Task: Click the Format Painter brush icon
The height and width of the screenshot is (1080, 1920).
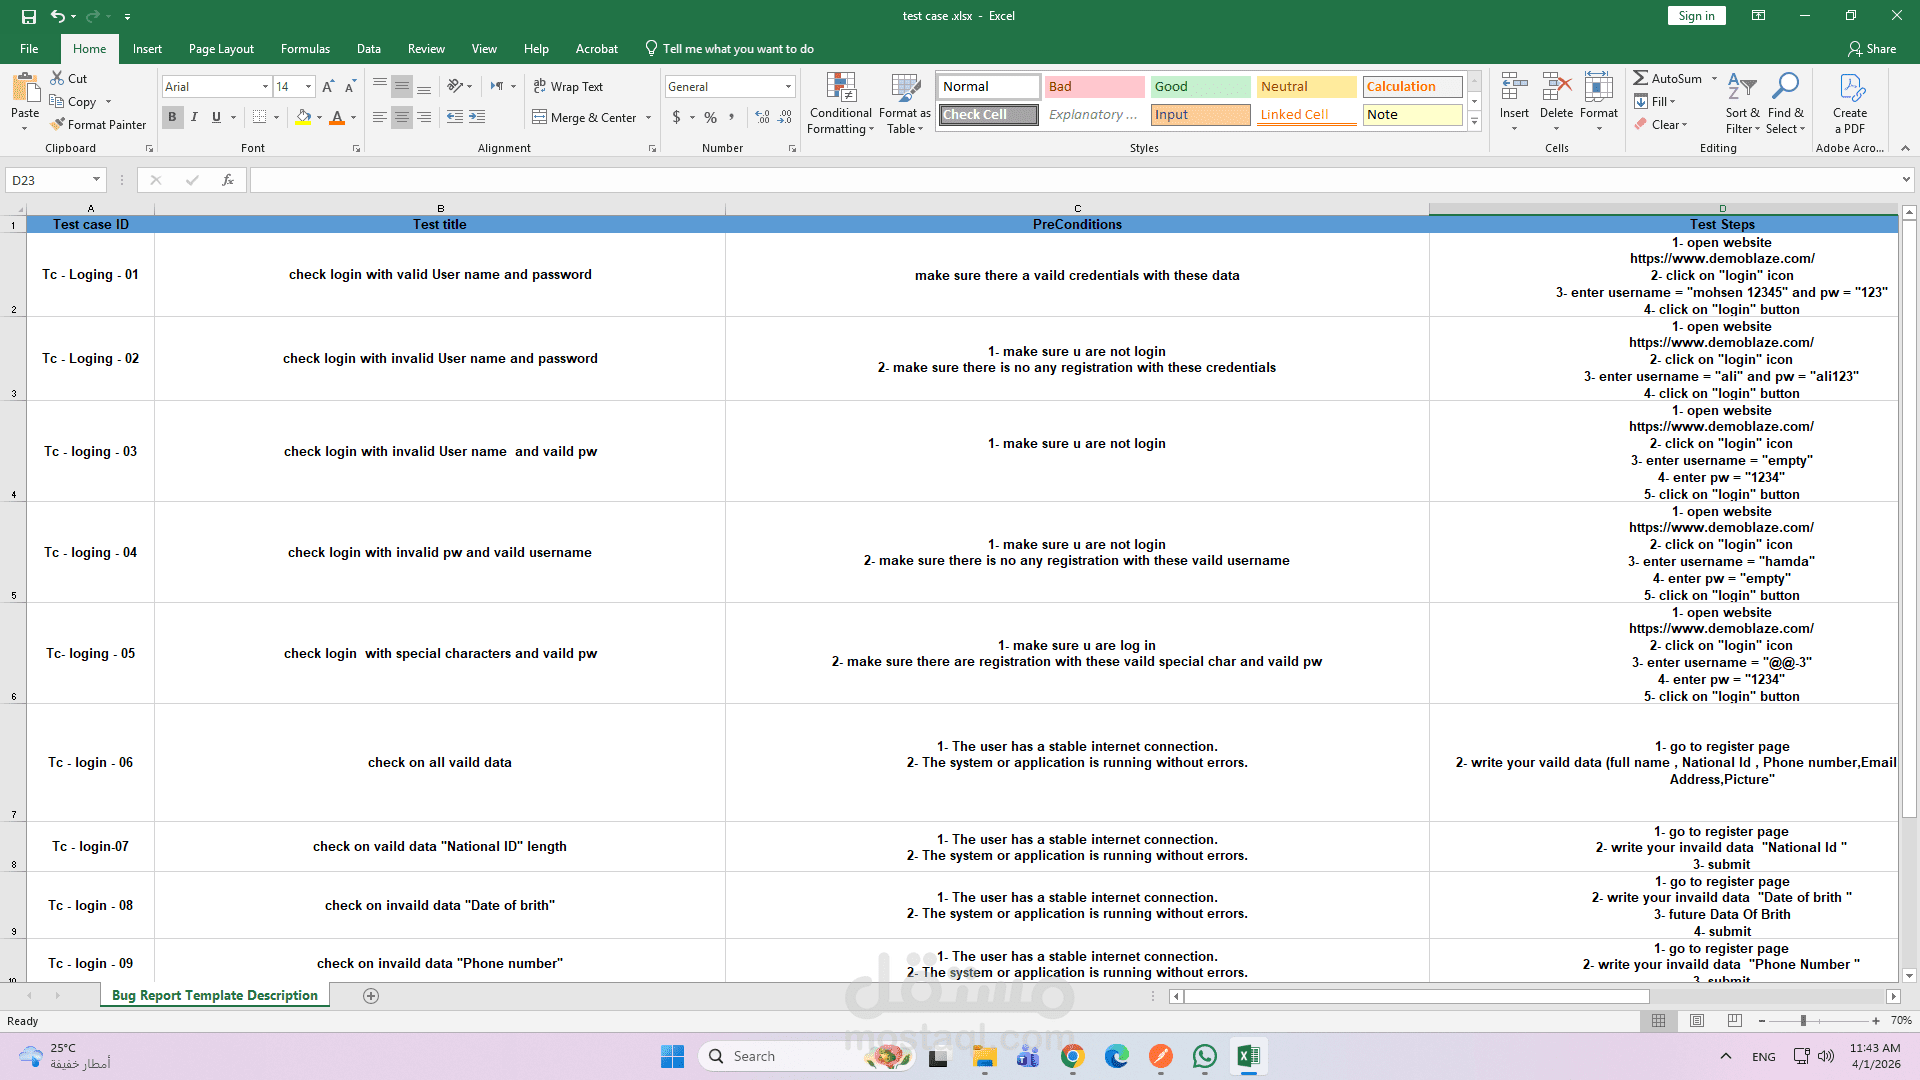Action: (58, 124)
